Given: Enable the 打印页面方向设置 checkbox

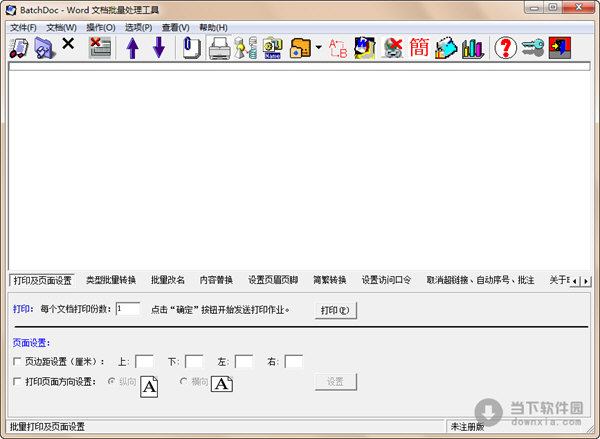Looking at the screenshot, I should pyautogui.click(x=17, y=381).
